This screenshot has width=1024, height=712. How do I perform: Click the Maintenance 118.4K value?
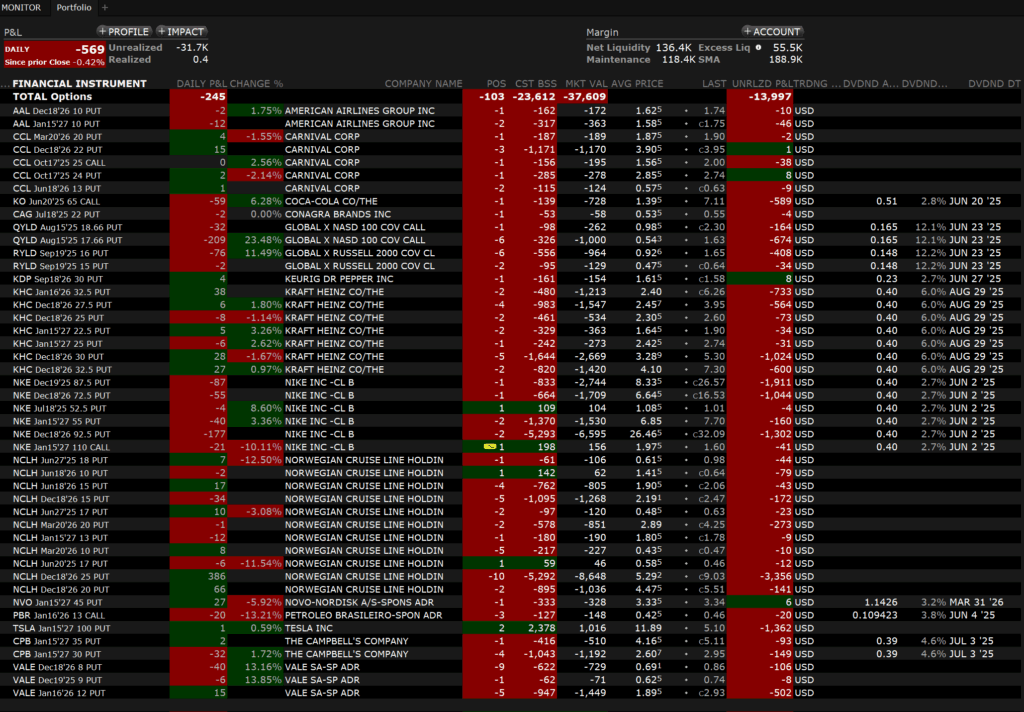click(x=679, y=59)
